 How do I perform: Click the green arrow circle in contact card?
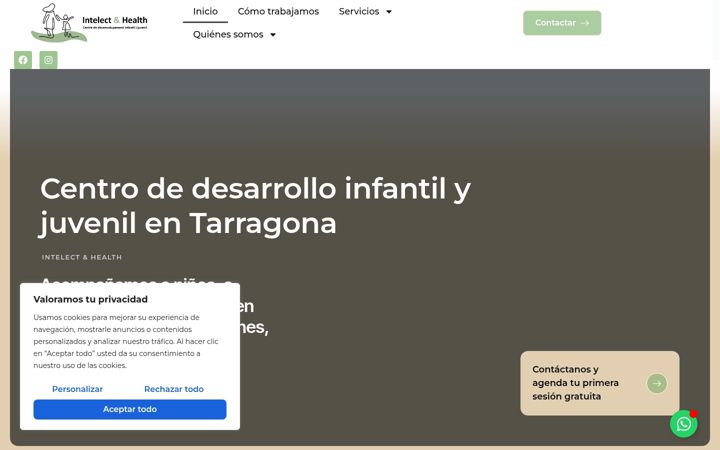coord(657,383)
